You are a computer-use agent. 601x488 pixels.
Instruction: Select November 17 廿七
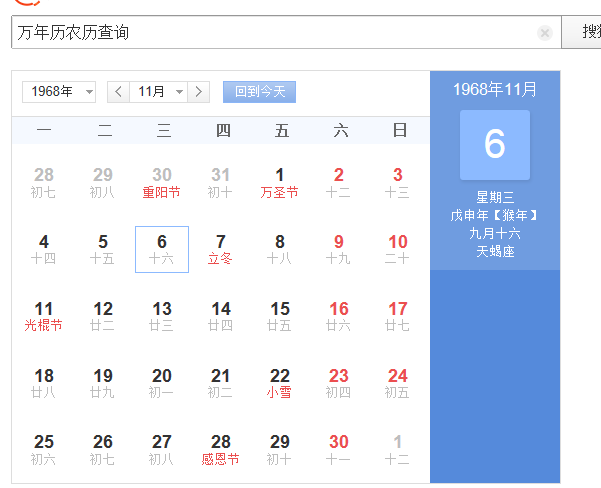tap(398, 317)
